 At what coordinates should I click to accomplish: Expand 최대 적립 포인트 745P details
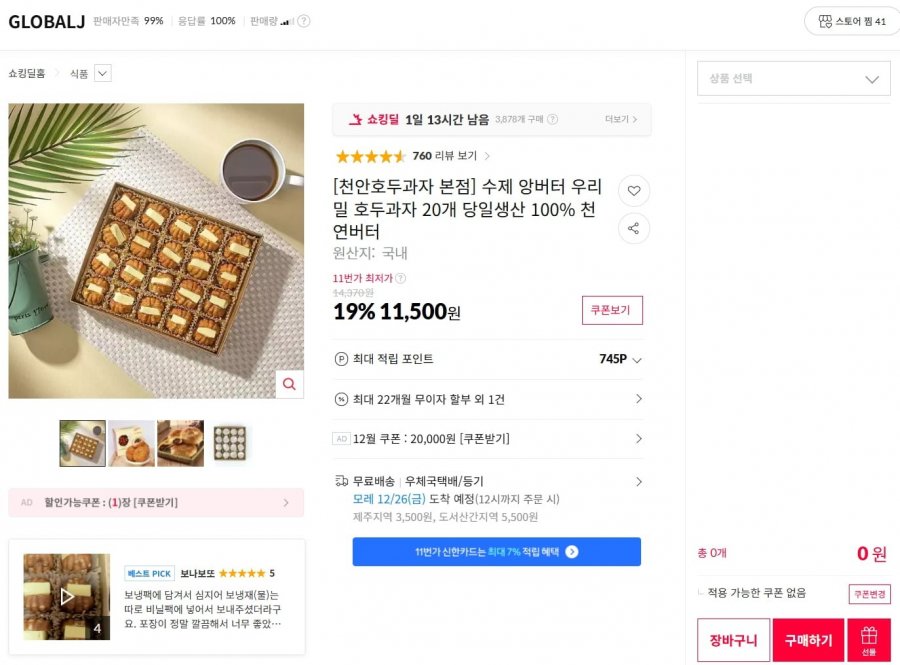[637, 360]
